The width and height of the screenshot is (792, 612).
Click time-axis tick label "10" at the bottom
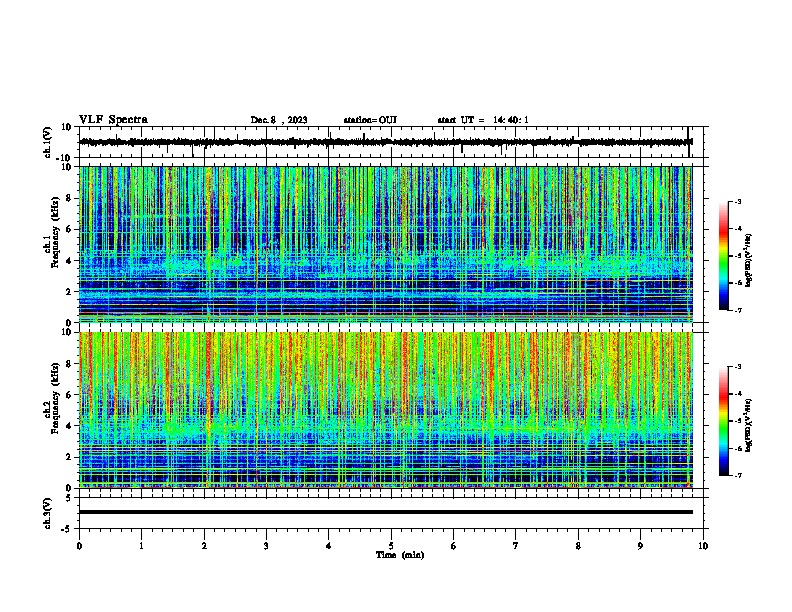click(703, 546)
